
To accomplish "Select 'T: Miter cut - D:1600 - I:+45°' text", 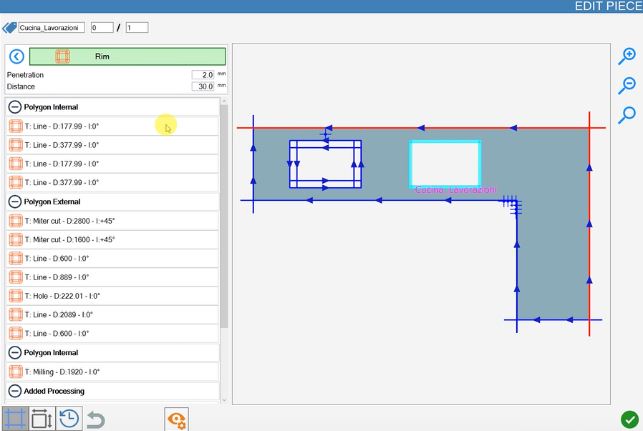I will (x=70, y=239).
